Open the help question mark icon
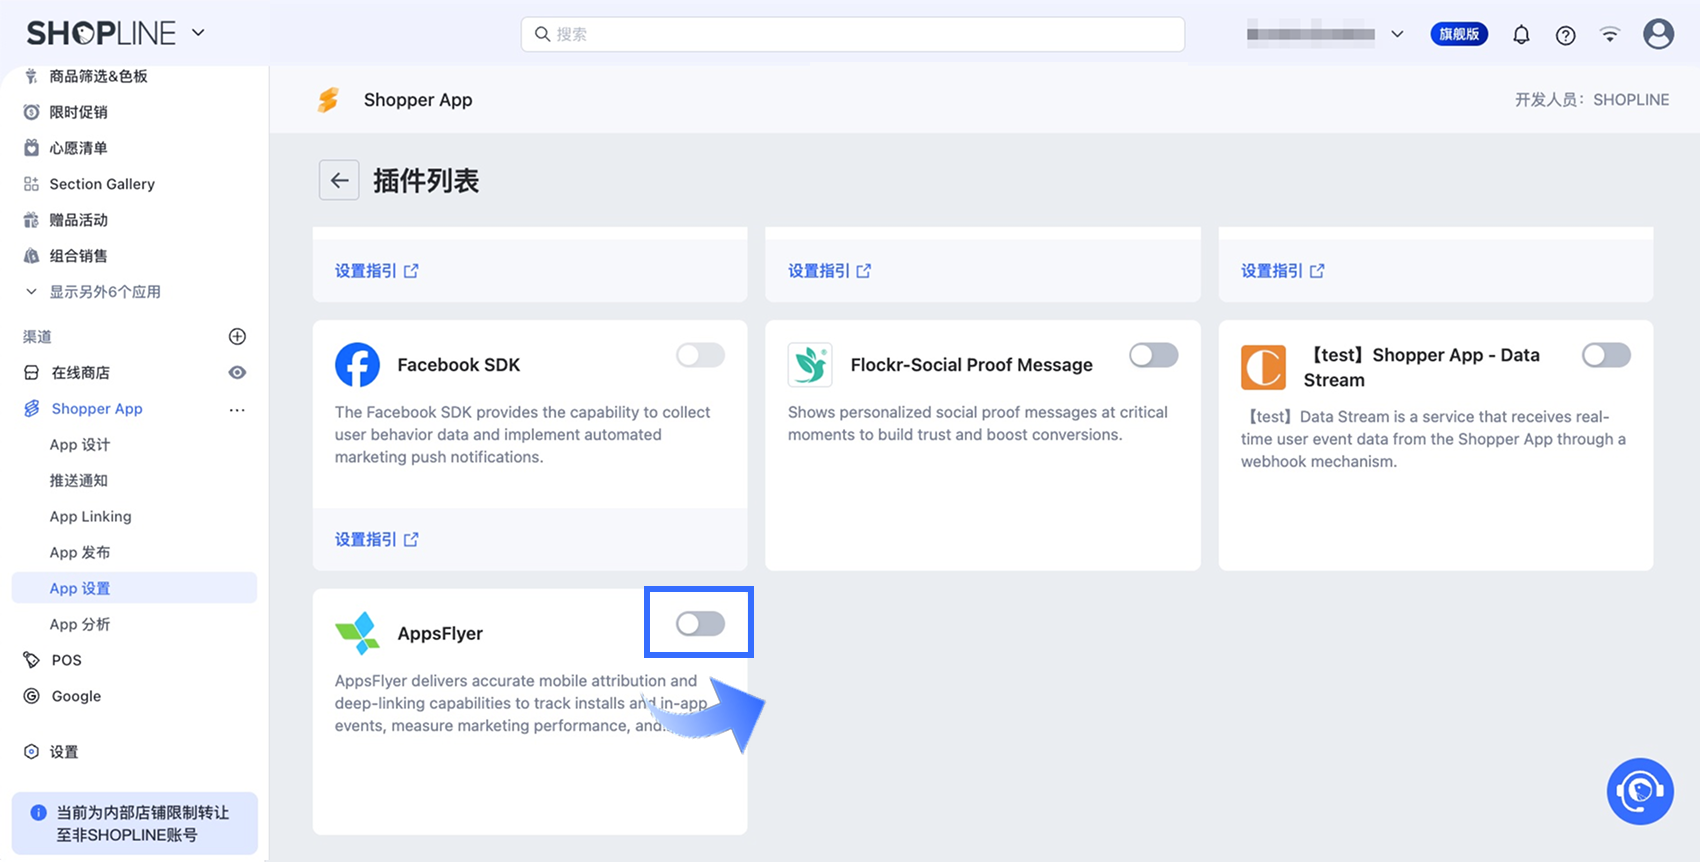This screenshot has width=1700, height=862. tap(1566, 35)
